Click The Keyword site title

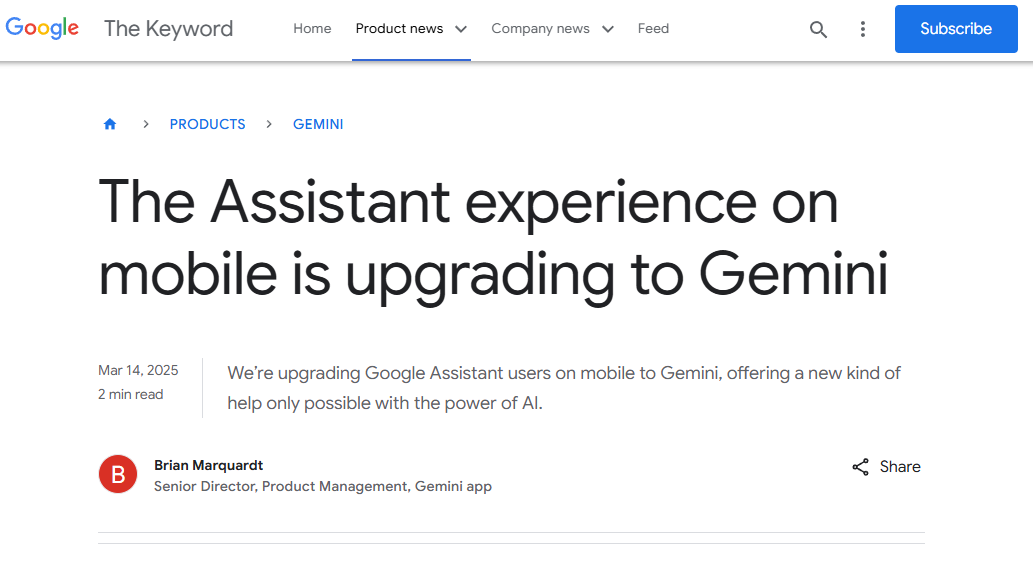[x=168, y=29]
